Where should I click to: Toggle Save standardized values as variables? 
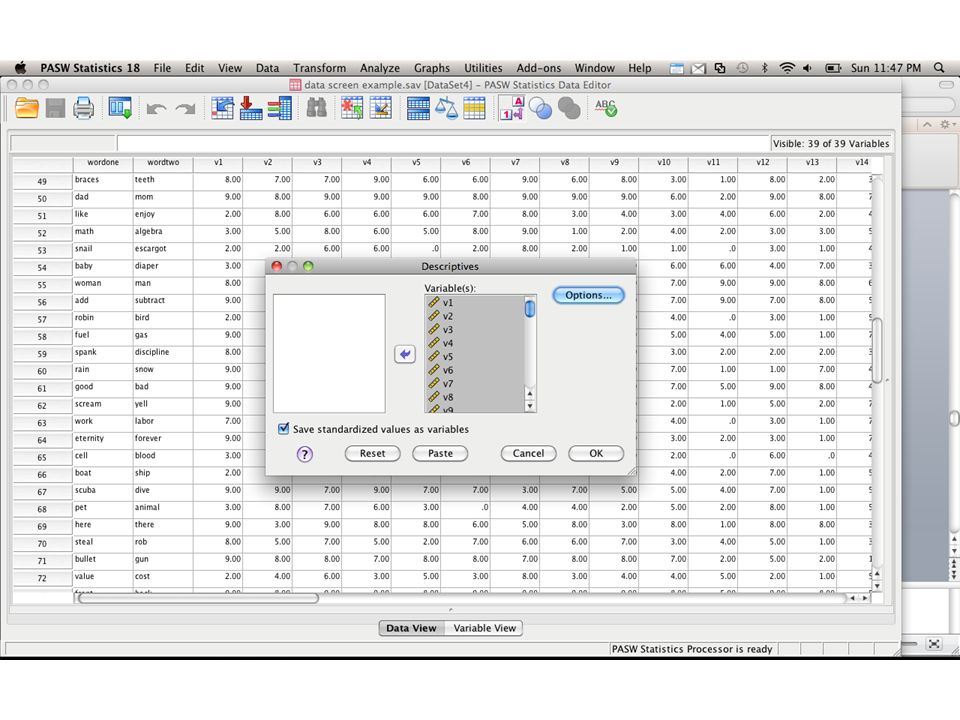coord(283,429)
